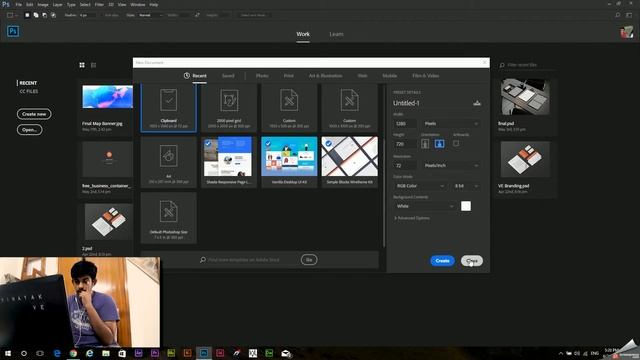The height and width of the screenshot is (360, 640).
Task: Click the Resolution input field
Action: pyautogui.click(x=405, y=165)
